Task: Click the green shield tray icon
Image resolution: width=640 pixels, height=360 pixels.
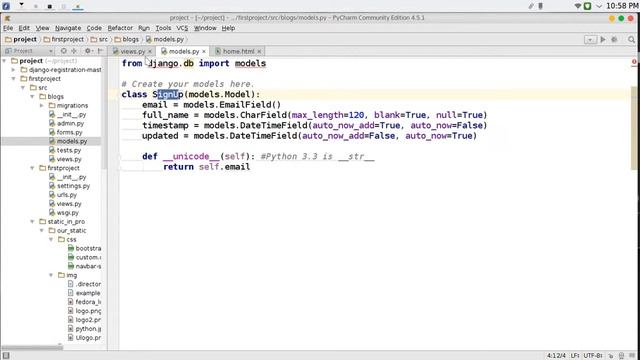Action: click(x=587, y=6)
